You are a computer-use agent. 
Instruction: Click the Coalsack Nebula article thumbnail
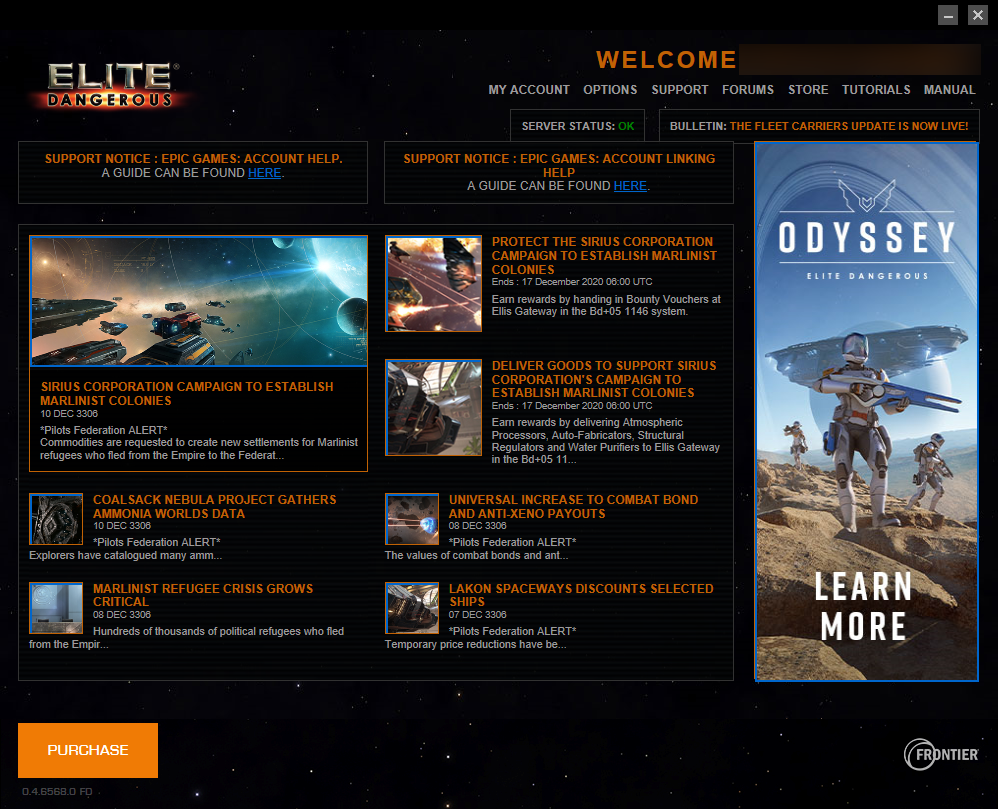pos(56,519)
